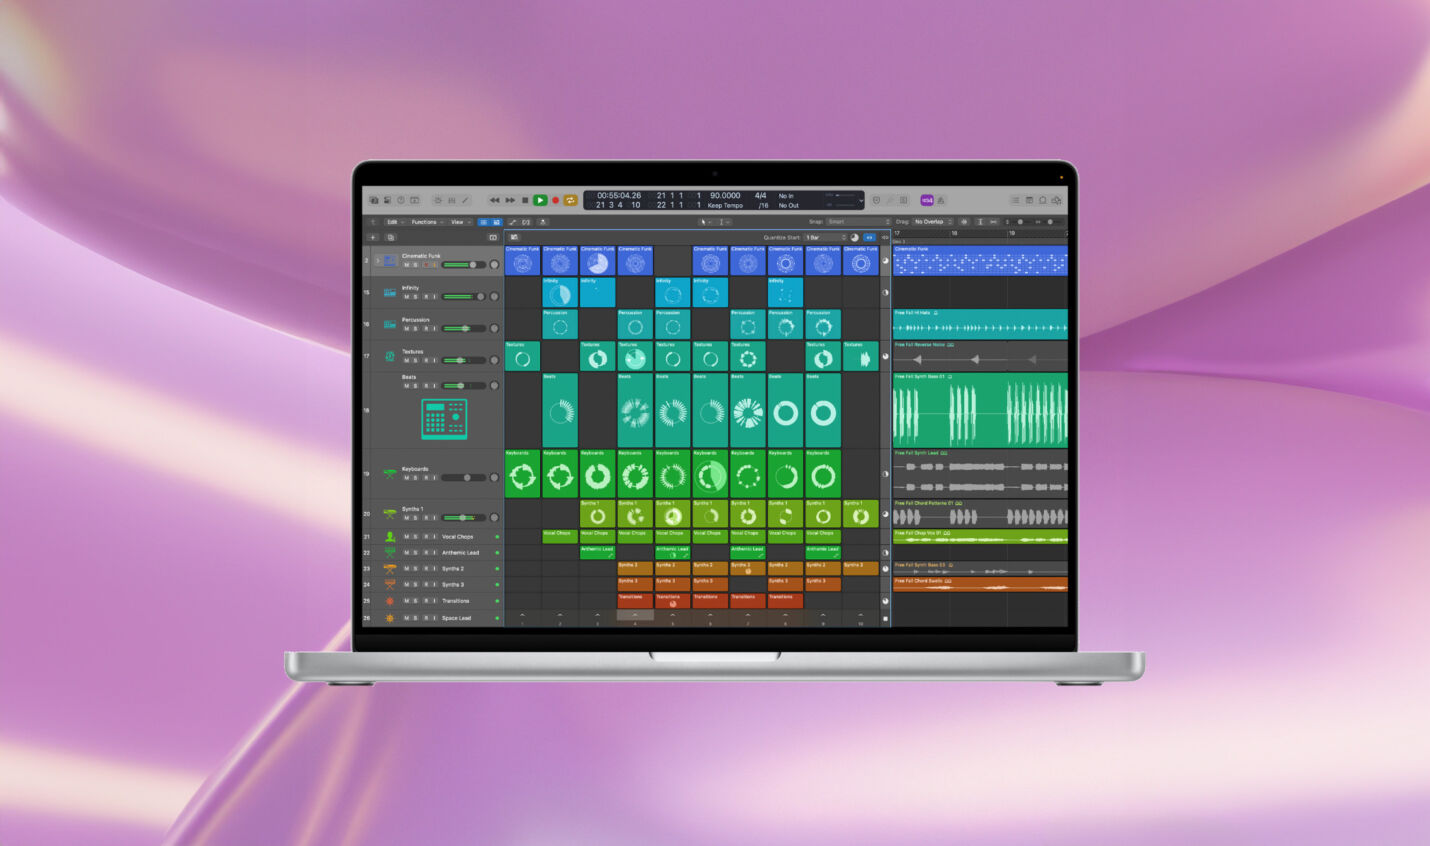The image size is (1430, 846).
Task: Click the drum machine icon on Beats track
Action: point(444,418)
